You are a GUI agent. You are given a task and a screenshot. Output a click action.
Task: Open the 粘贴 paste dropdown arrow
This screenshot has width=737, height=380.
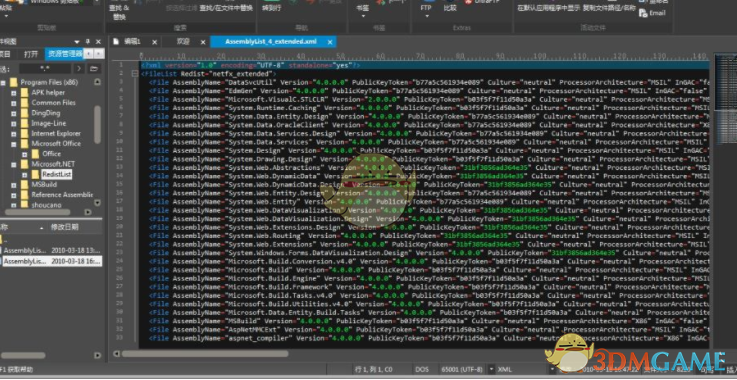click(x=6, y=16)
